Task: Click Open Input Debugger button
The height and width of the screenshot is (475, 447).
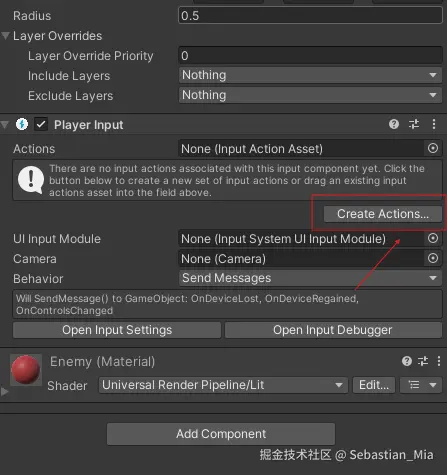Action: click(x=333, y=330)
